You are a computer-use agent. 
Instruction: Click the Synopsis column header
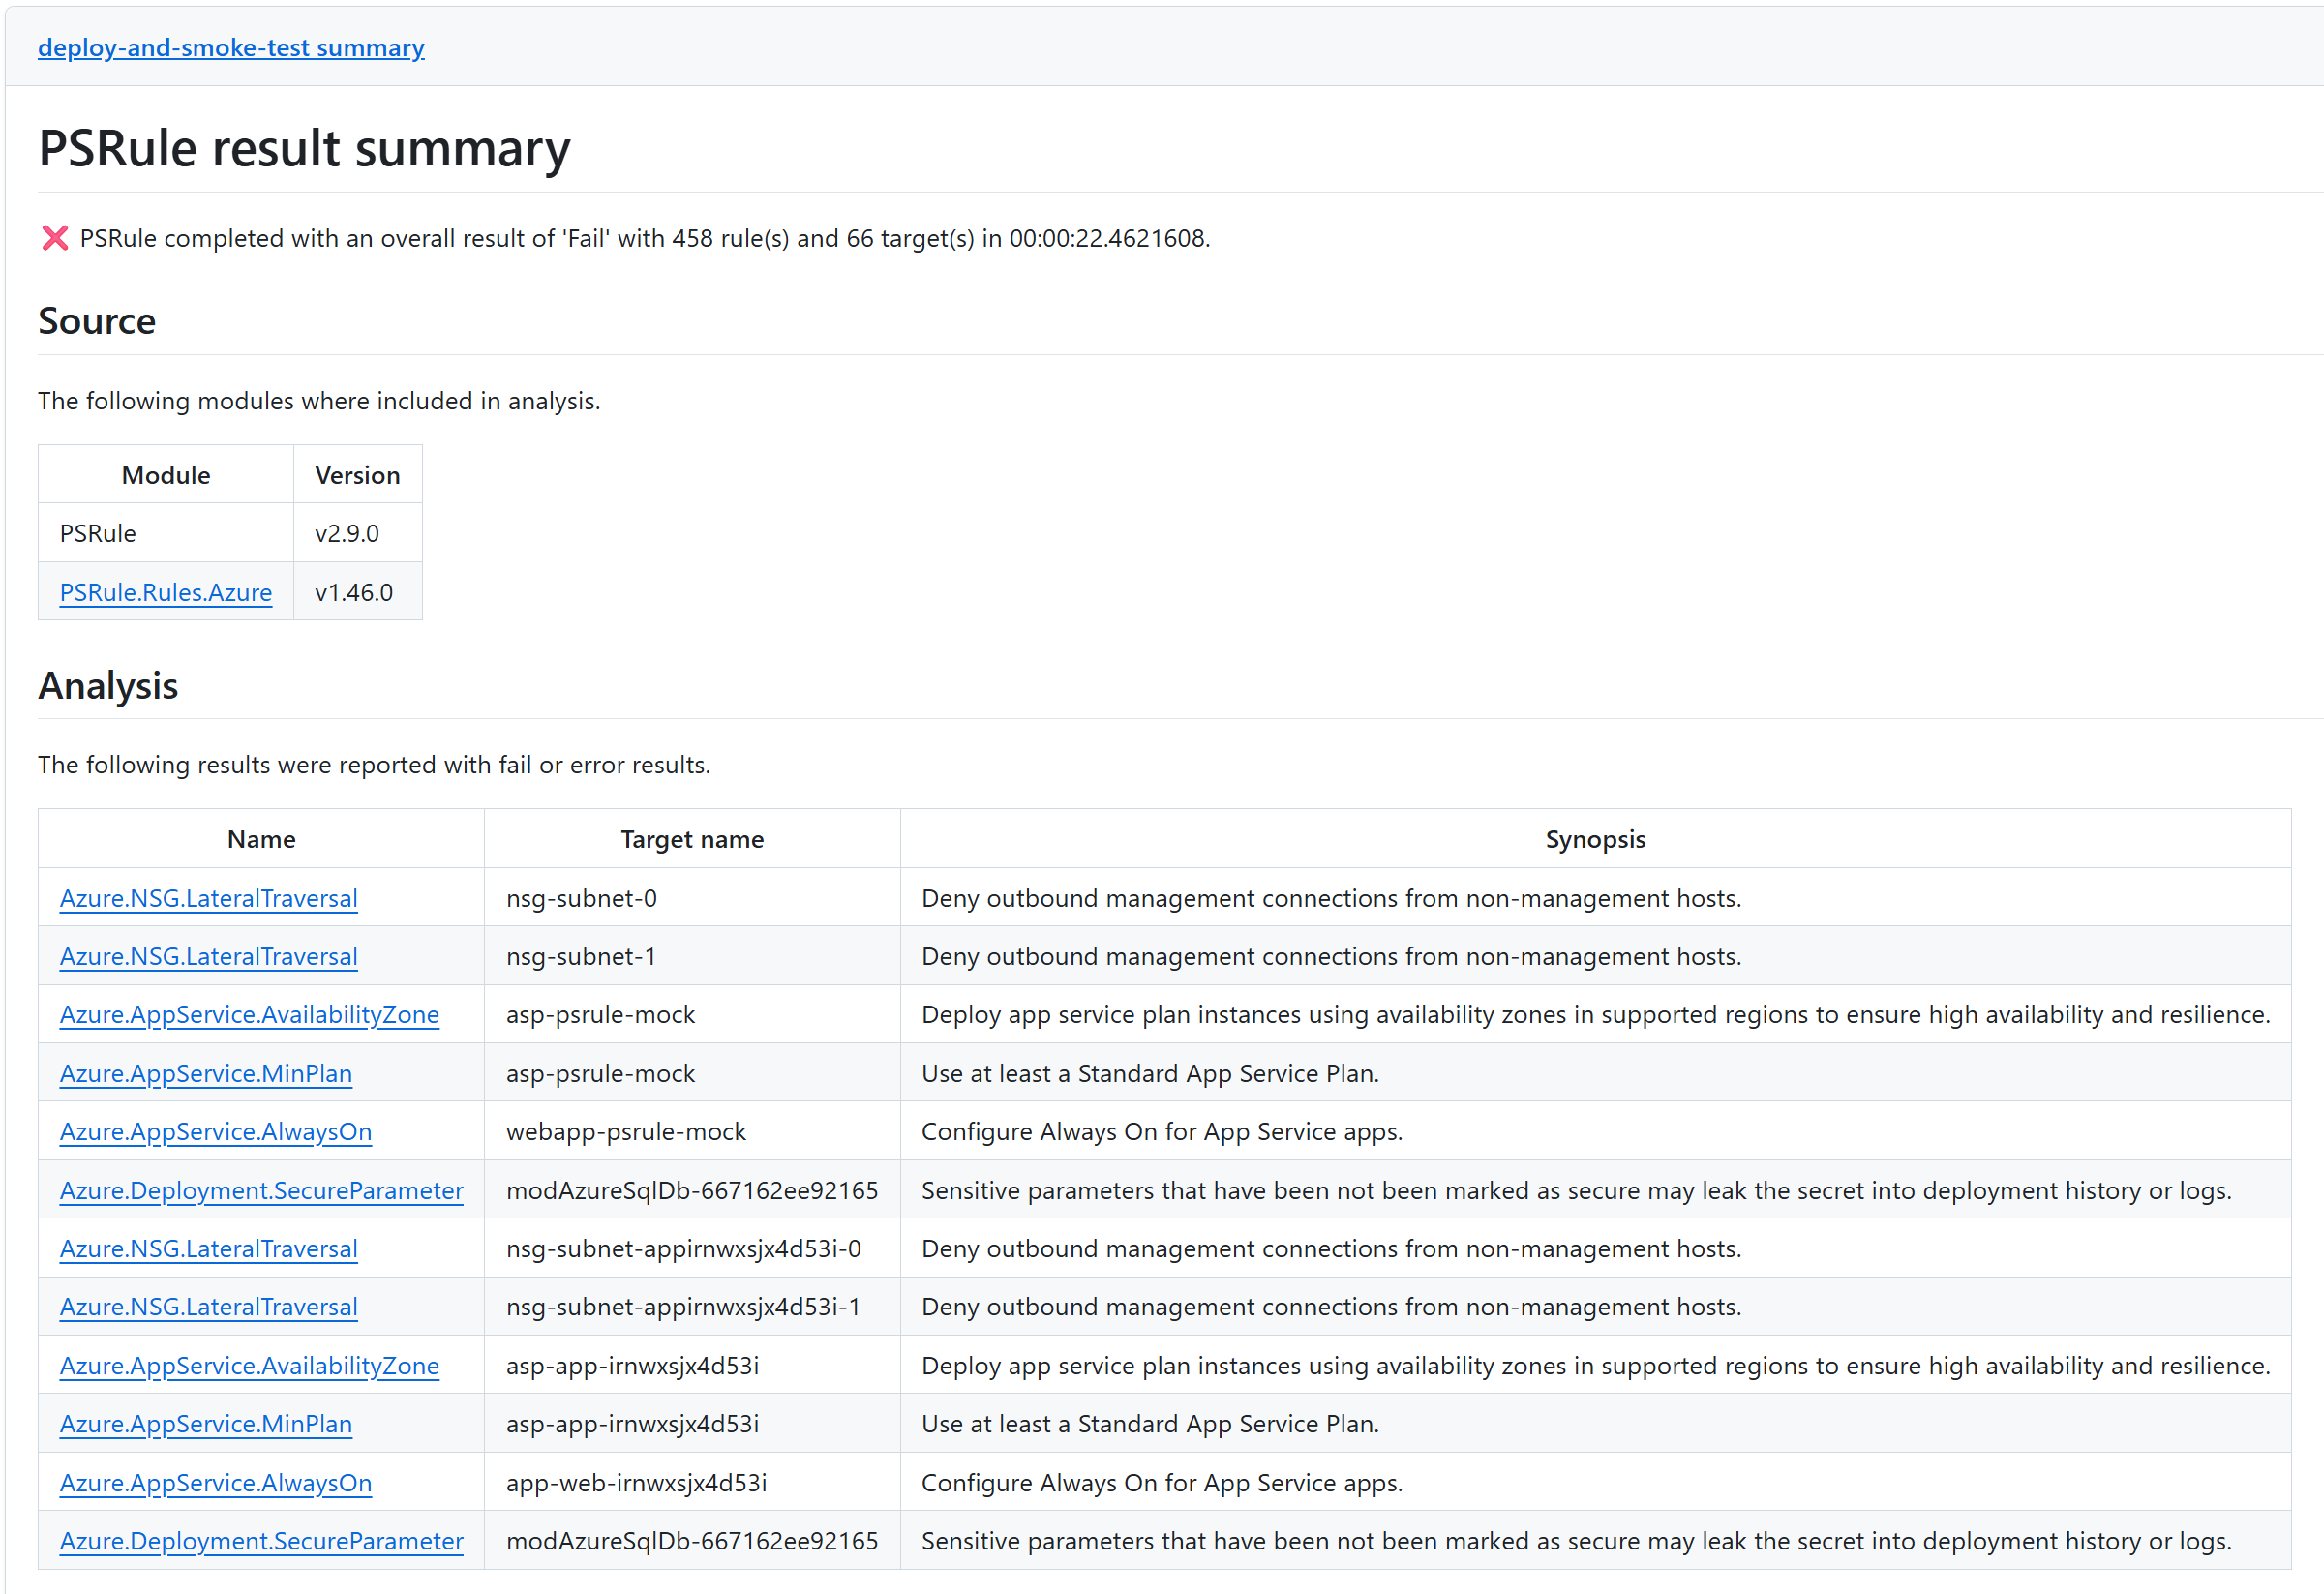pyautogui.click(x=1594, y=839)
